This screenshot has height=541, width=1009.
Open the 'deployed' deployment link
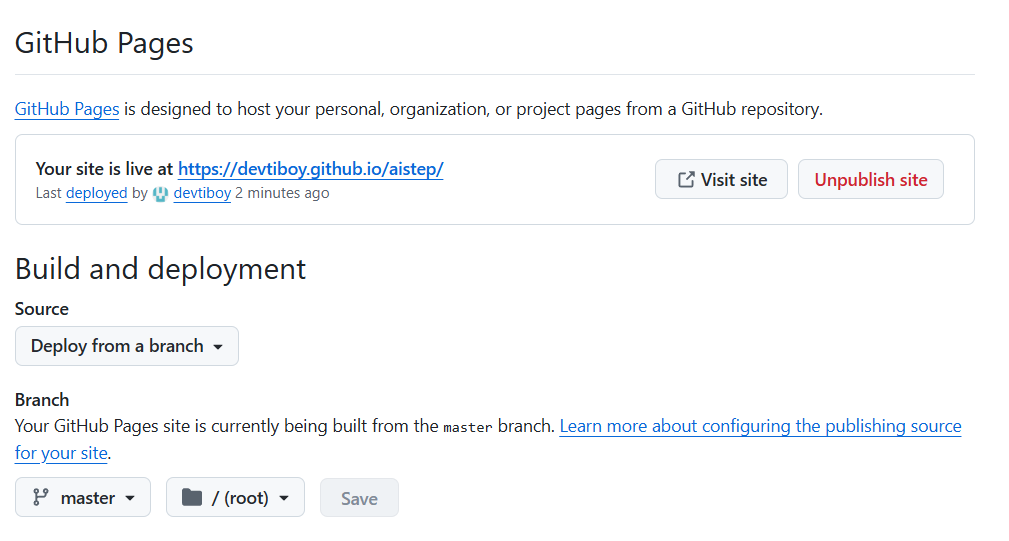[97, 193]
